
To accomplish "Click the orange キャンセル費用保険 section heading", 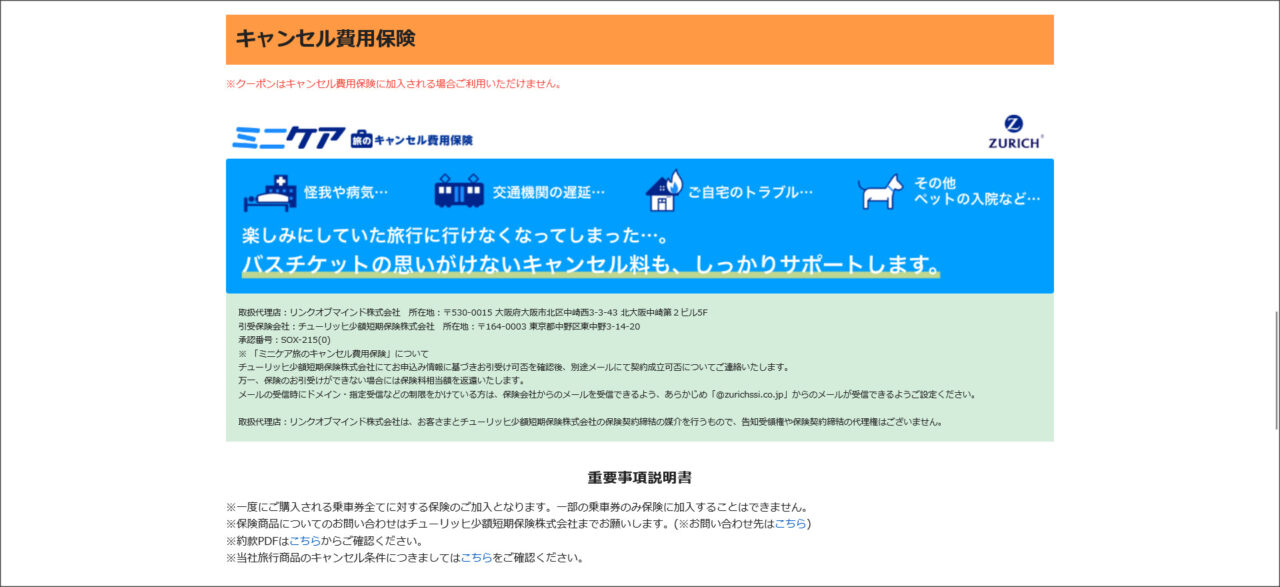I will click(x=640, y=39).
